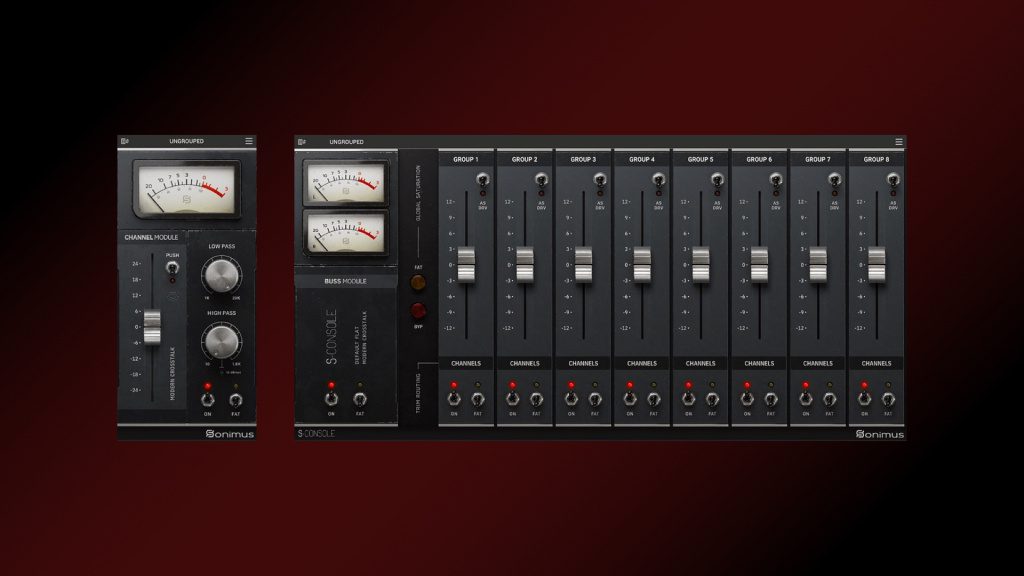Click the group icon atop the Buss Module plugin
This screenshot has height=576, width=1024.
coord(302,142)
